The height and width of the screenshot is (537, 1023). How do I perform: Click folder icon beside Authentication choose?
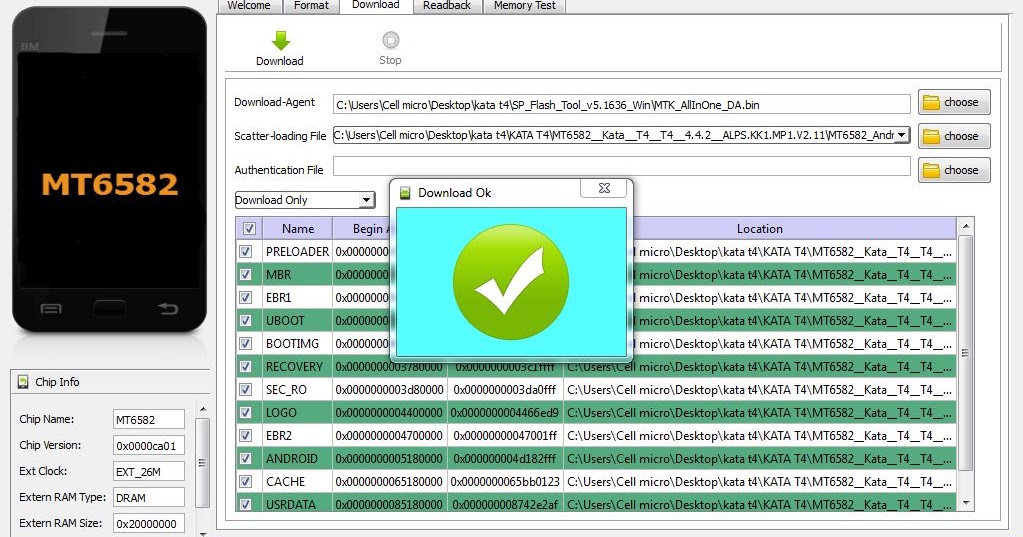point(931,170)
